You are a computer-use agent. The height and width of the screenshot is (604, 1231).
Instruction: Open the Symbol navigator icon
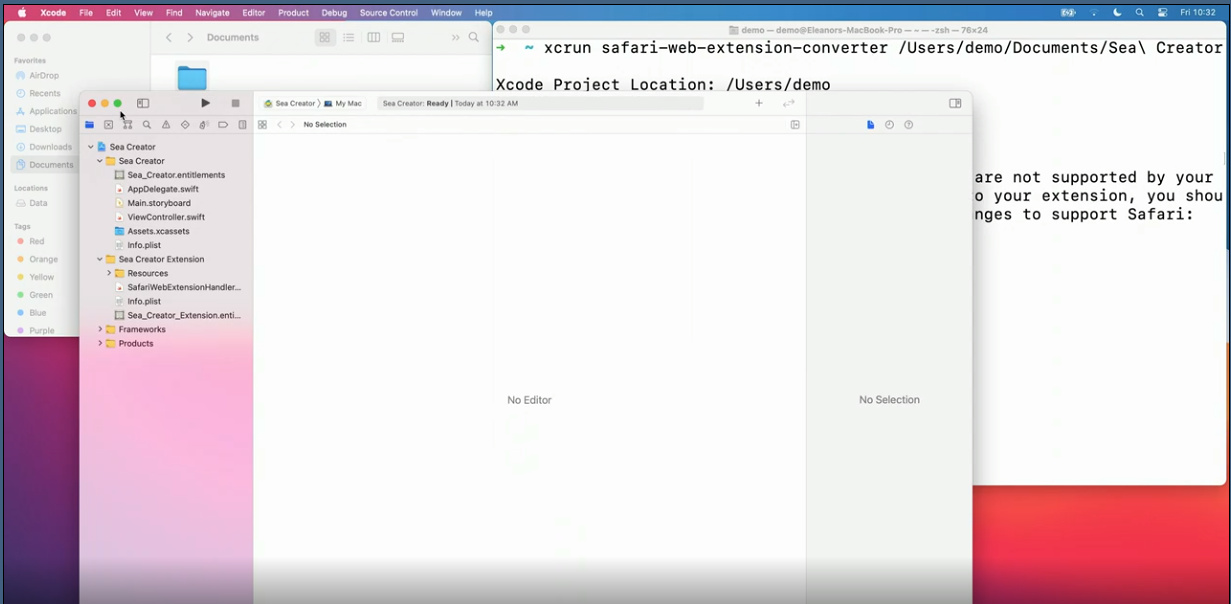[127, 125]
